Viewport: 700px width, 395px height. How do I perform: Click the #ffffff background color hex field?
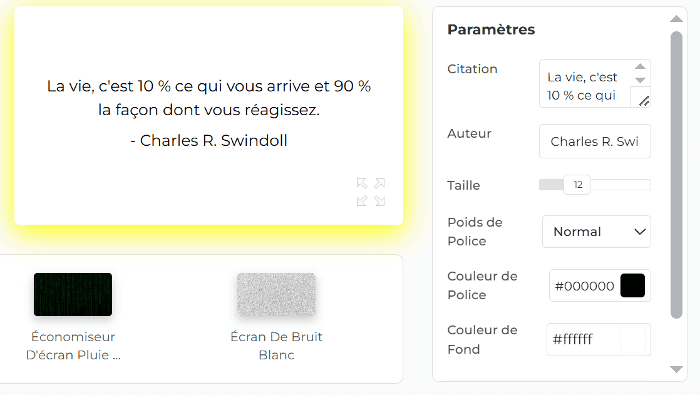(x=583, y=340)
